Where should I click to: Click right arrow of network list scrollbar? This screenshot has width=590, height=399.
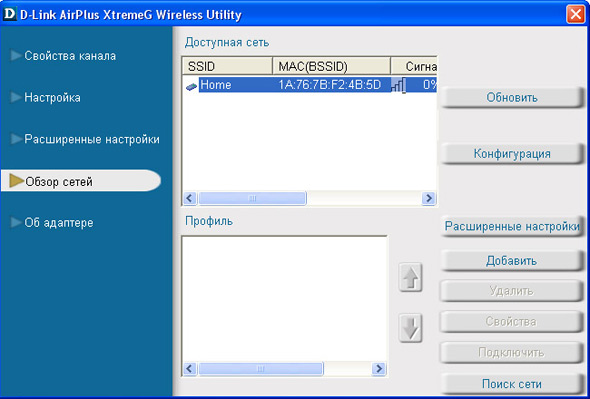click(428, 198)
